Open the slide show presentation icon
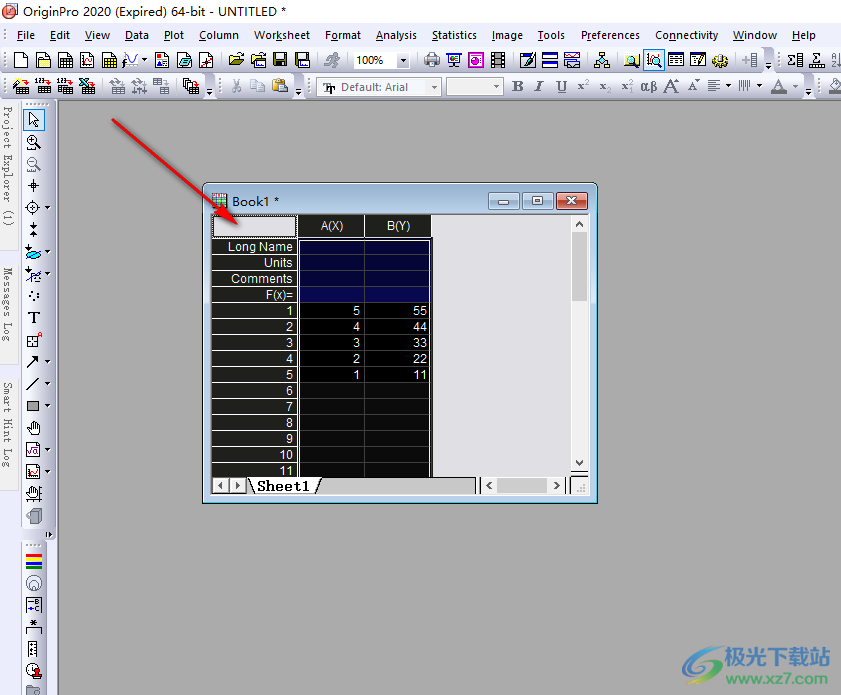This screenshot has width=841, height=695. tap(454, 60)
